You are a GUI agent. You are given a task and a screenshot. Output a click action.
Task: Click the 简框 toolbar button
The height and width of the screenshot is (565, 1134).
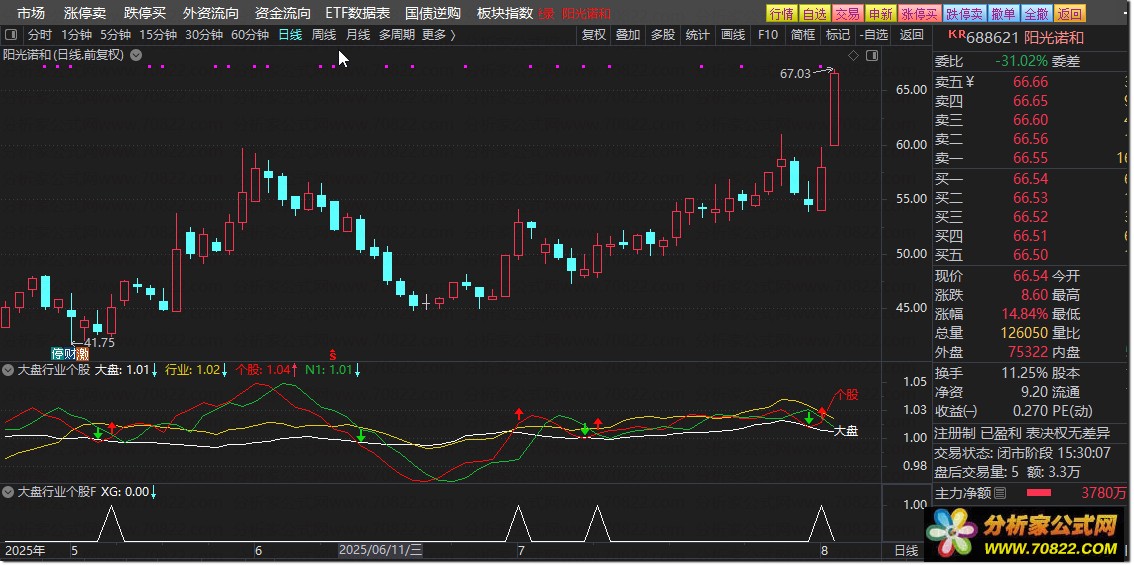coord(803,35)
